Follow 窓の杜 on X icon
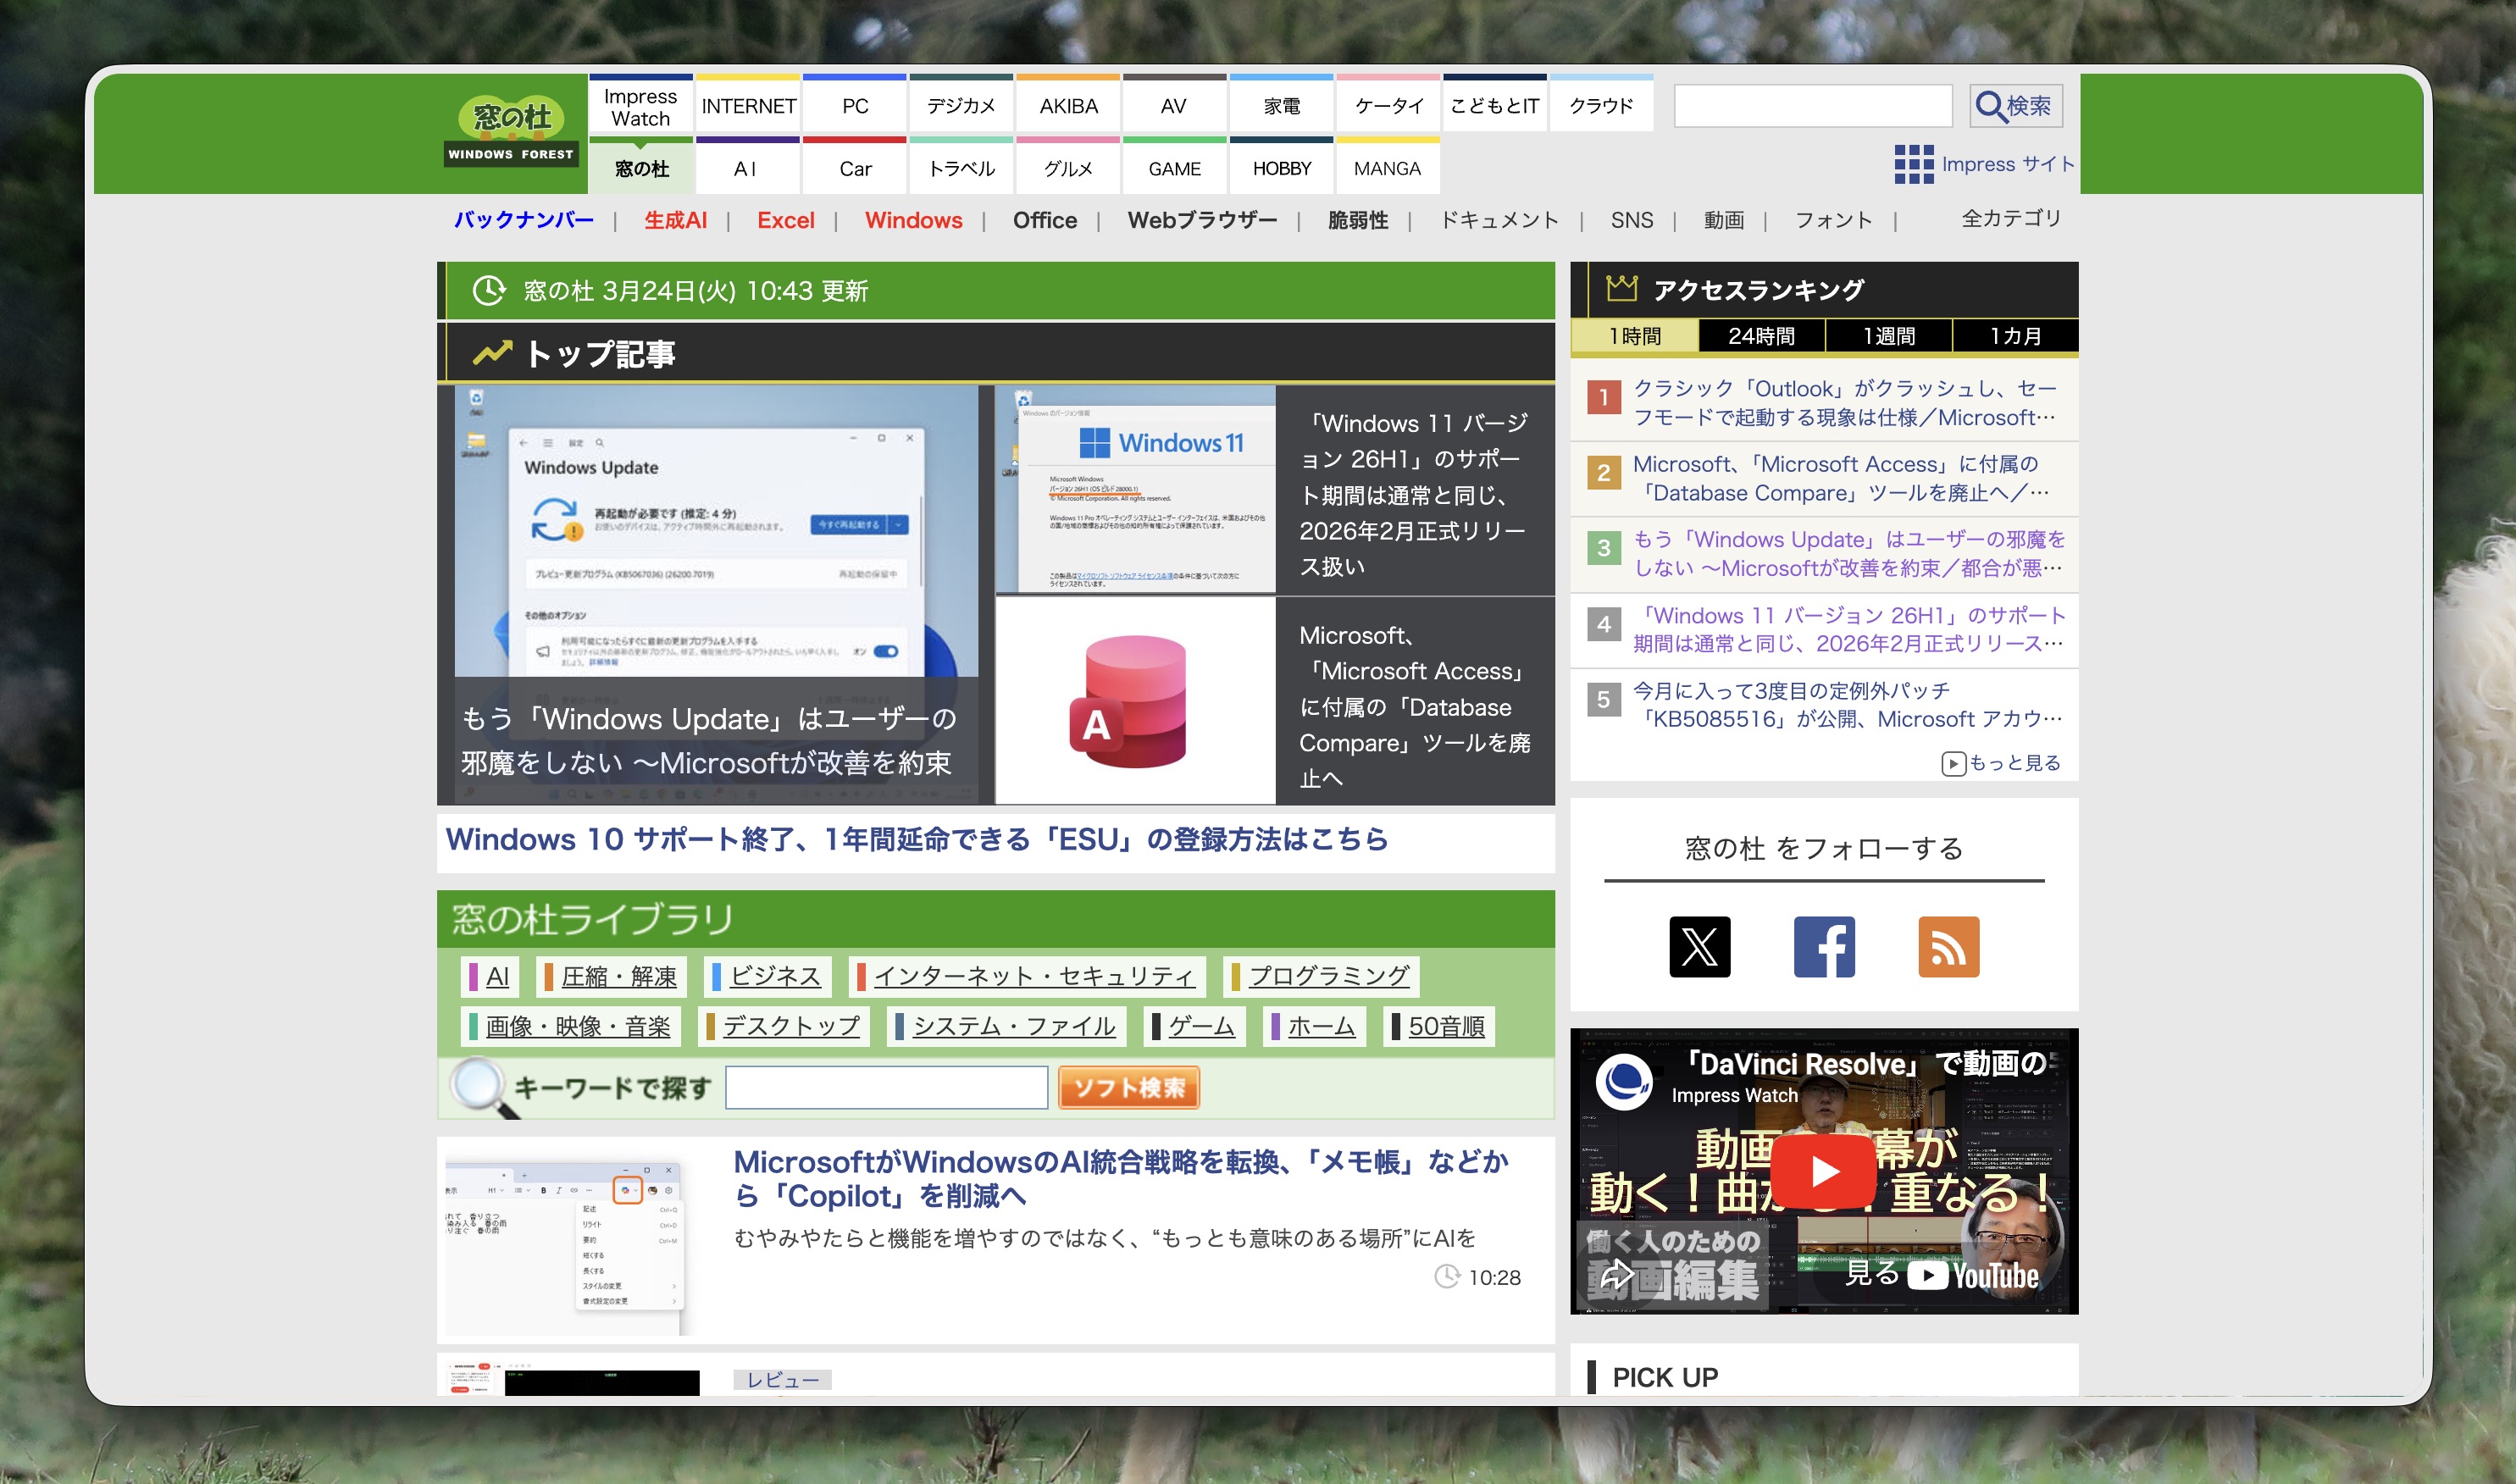The image size is (2516, 1484). click(1700, 946)
